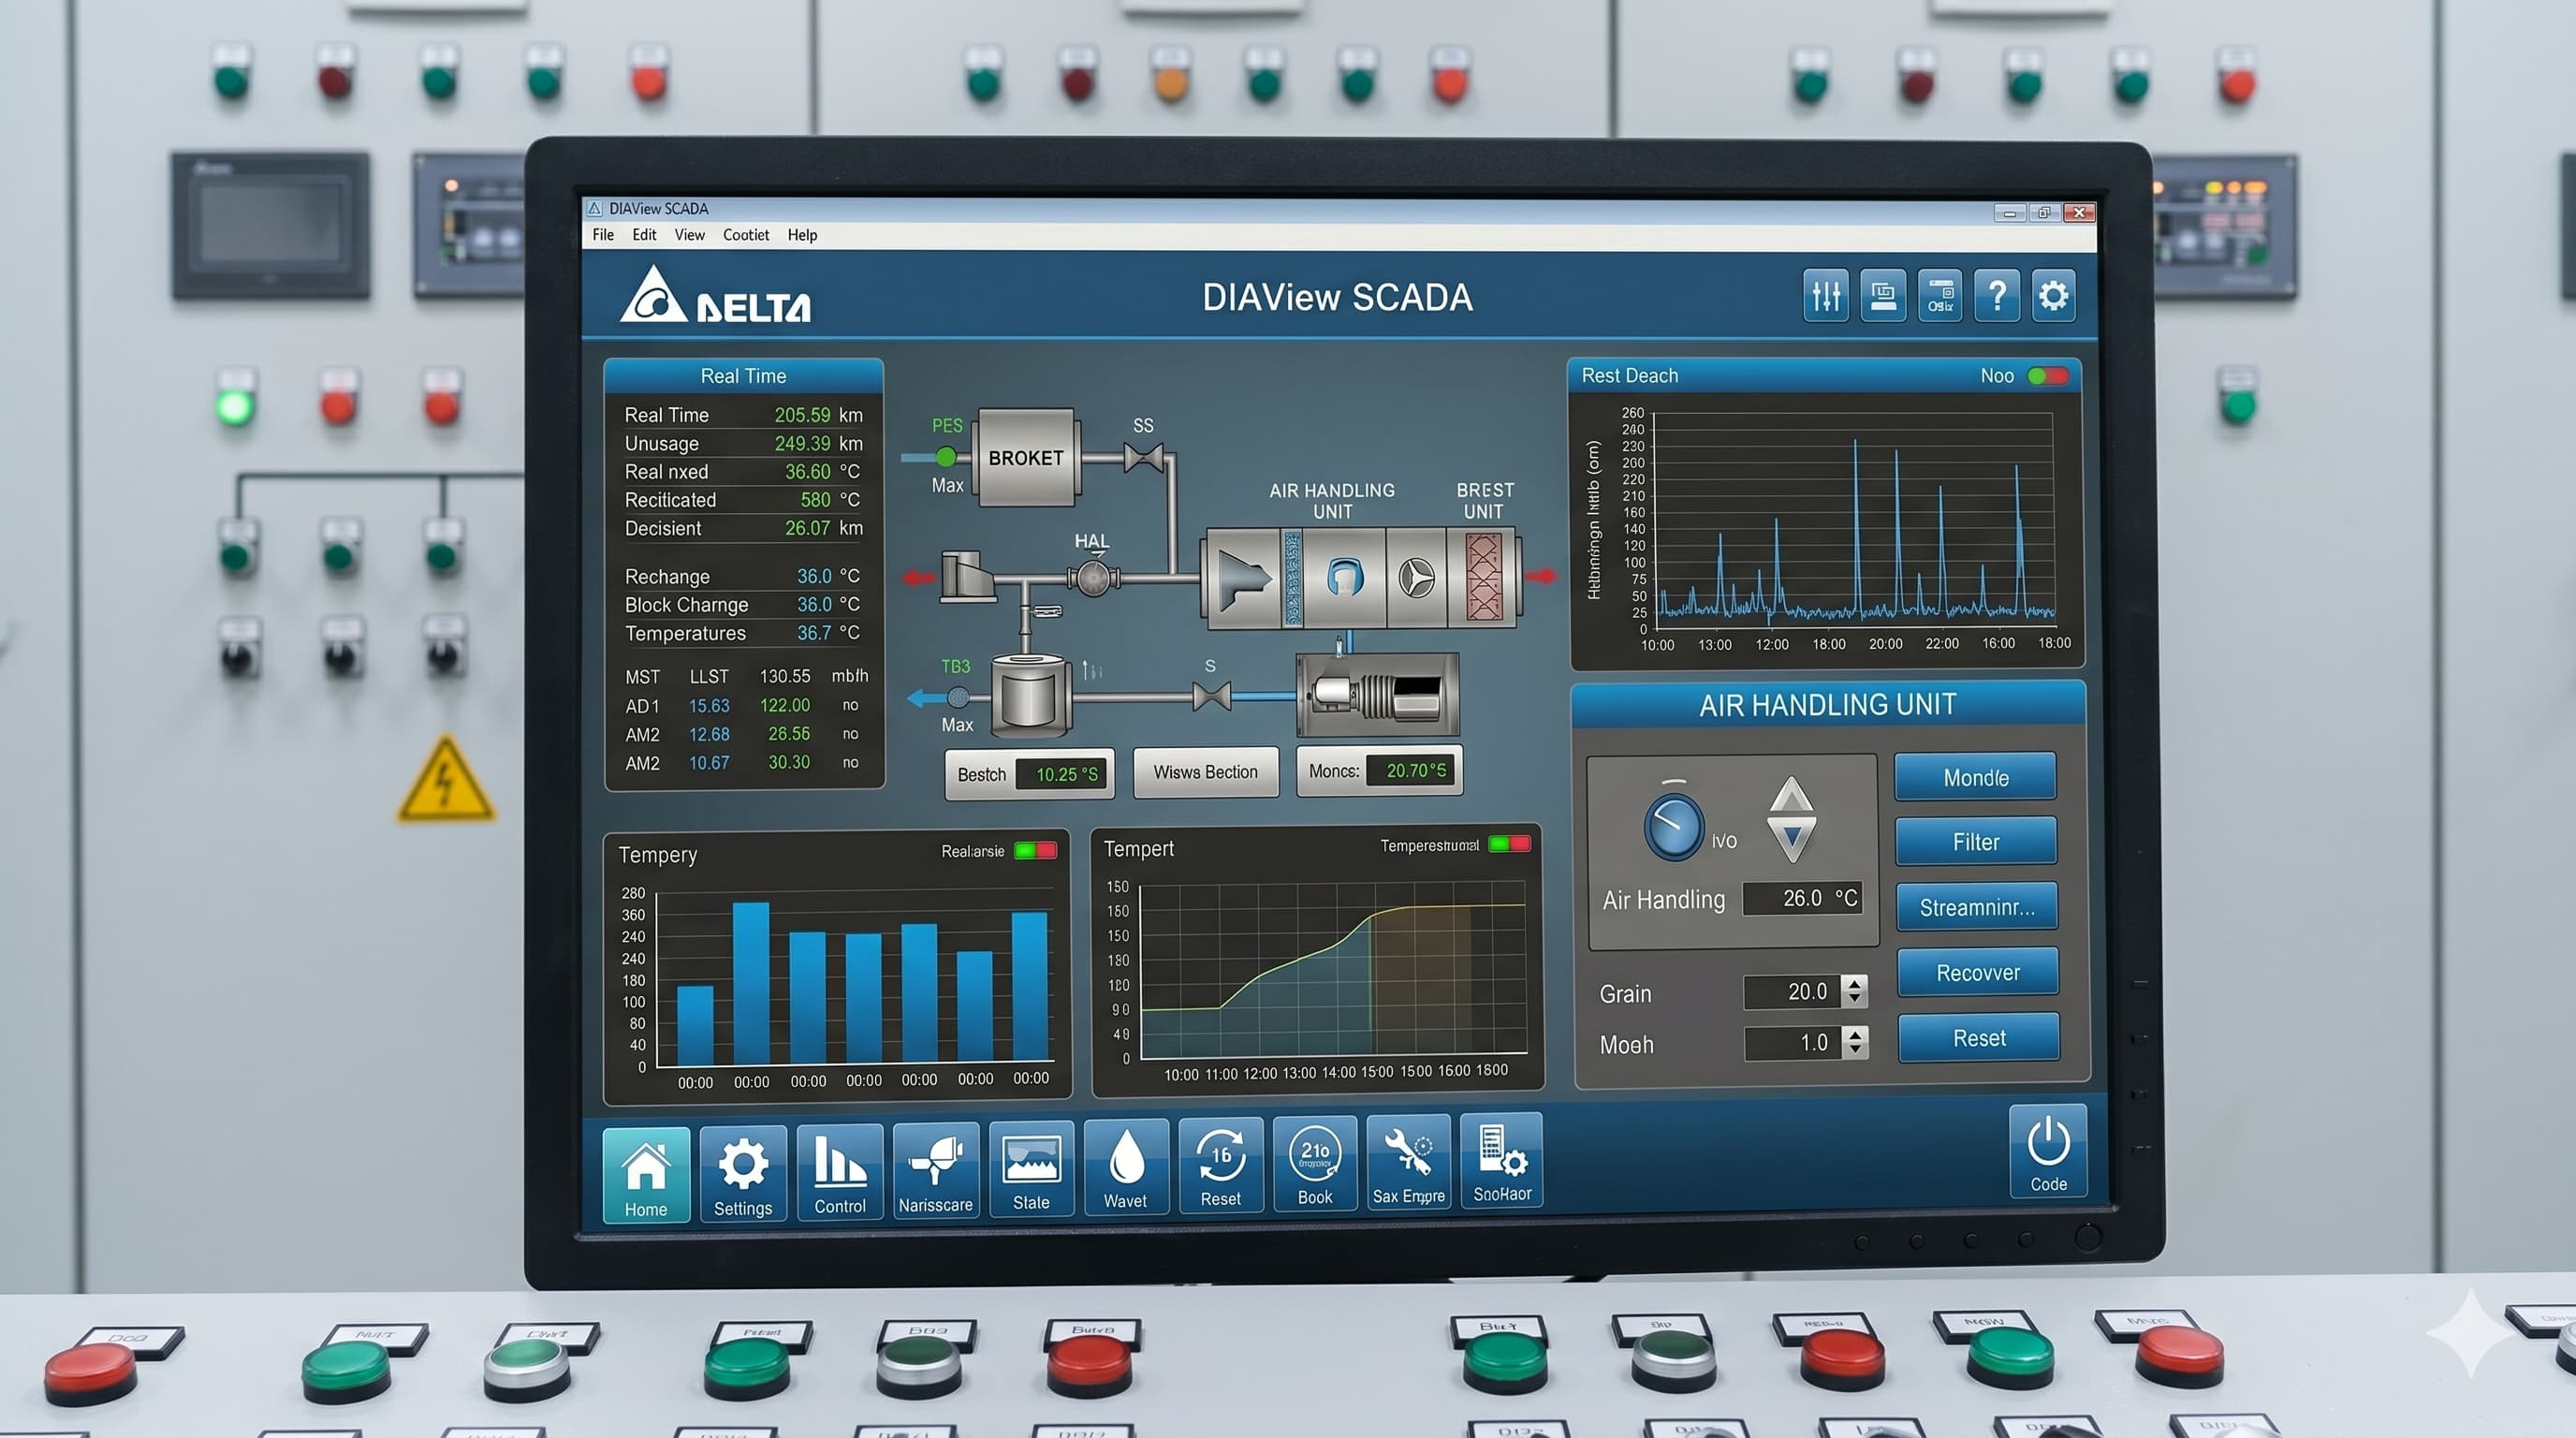Click the Oslx panel icon in header
The image size is (2576, 1438).
[x=1940, y=296]
